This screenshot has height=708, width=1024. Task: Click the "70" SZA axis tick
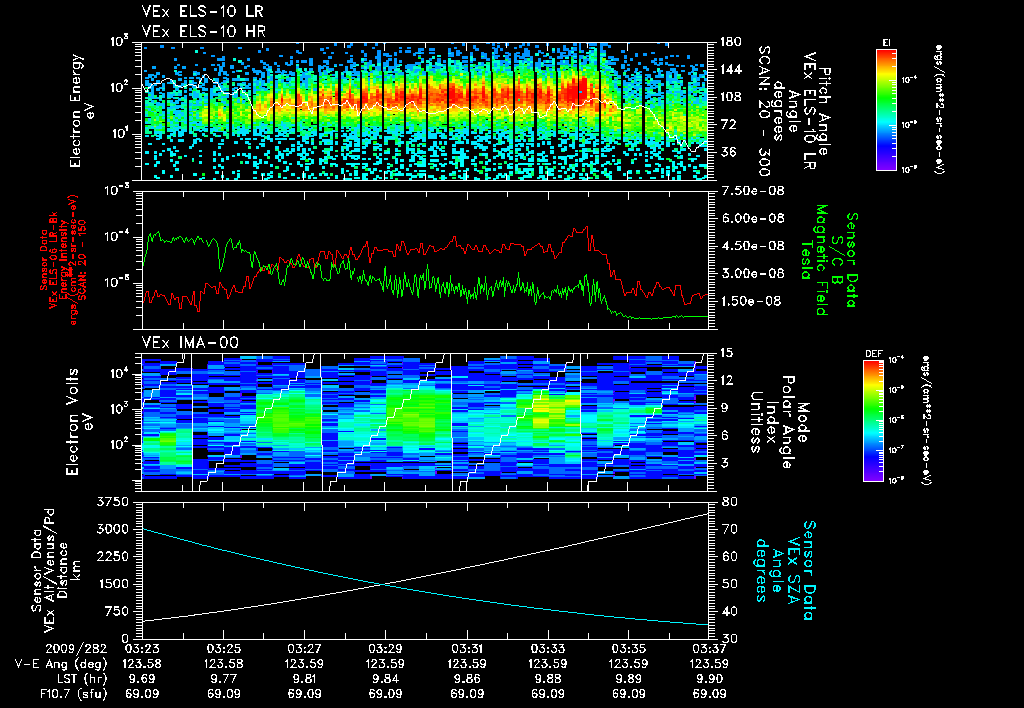tap(729, 529)
